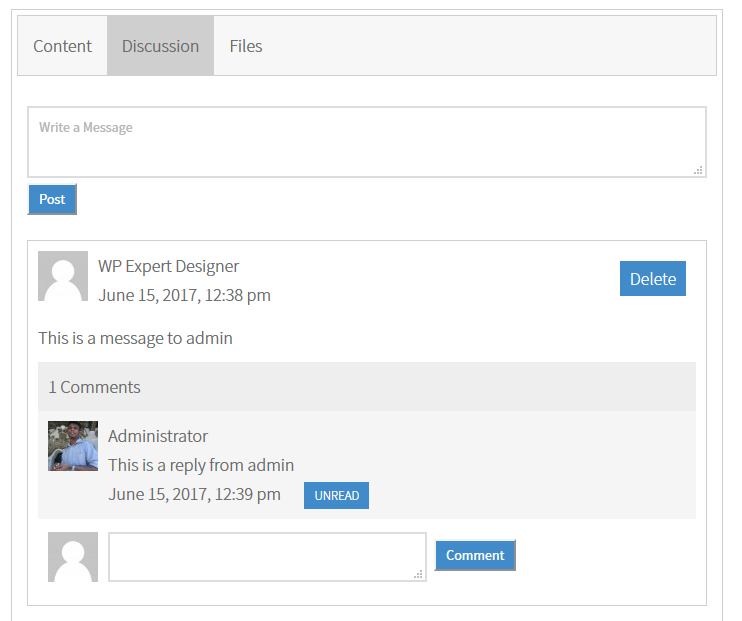Click WP Expert Designer's default avatar
This screenshot has width=742, height=621.
point(63,276)
